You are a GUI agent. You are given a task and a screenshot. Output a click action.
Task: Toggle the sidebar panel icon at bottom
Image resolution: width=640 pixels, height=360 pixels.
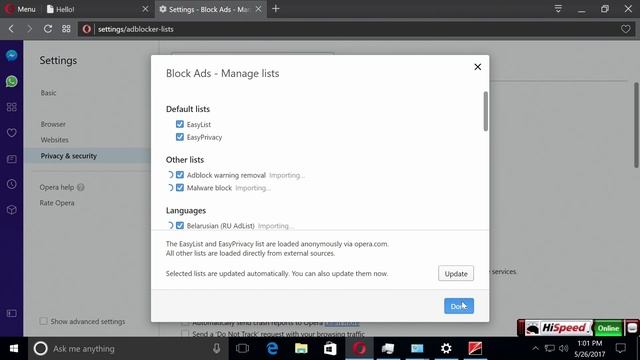point(11,313)
